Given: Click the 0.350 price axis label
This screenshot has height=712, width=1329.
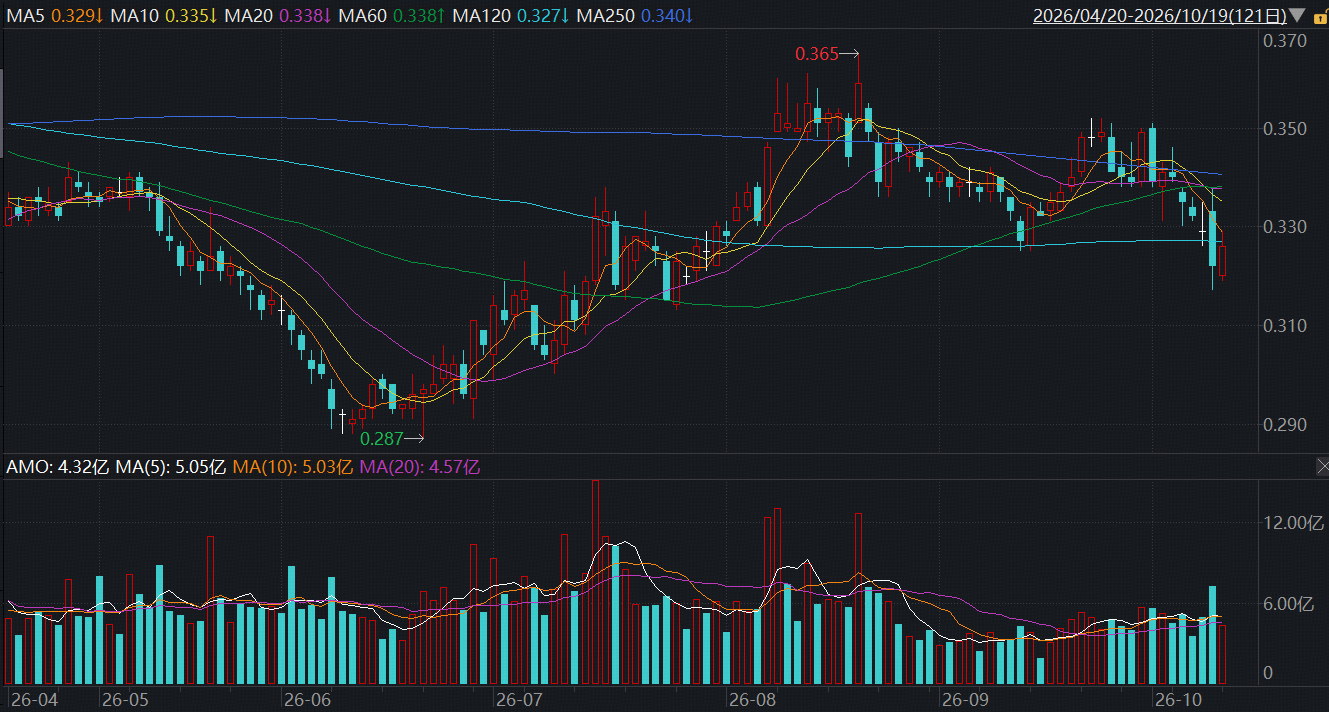Looking at the screenshot, I should 1285,129.
